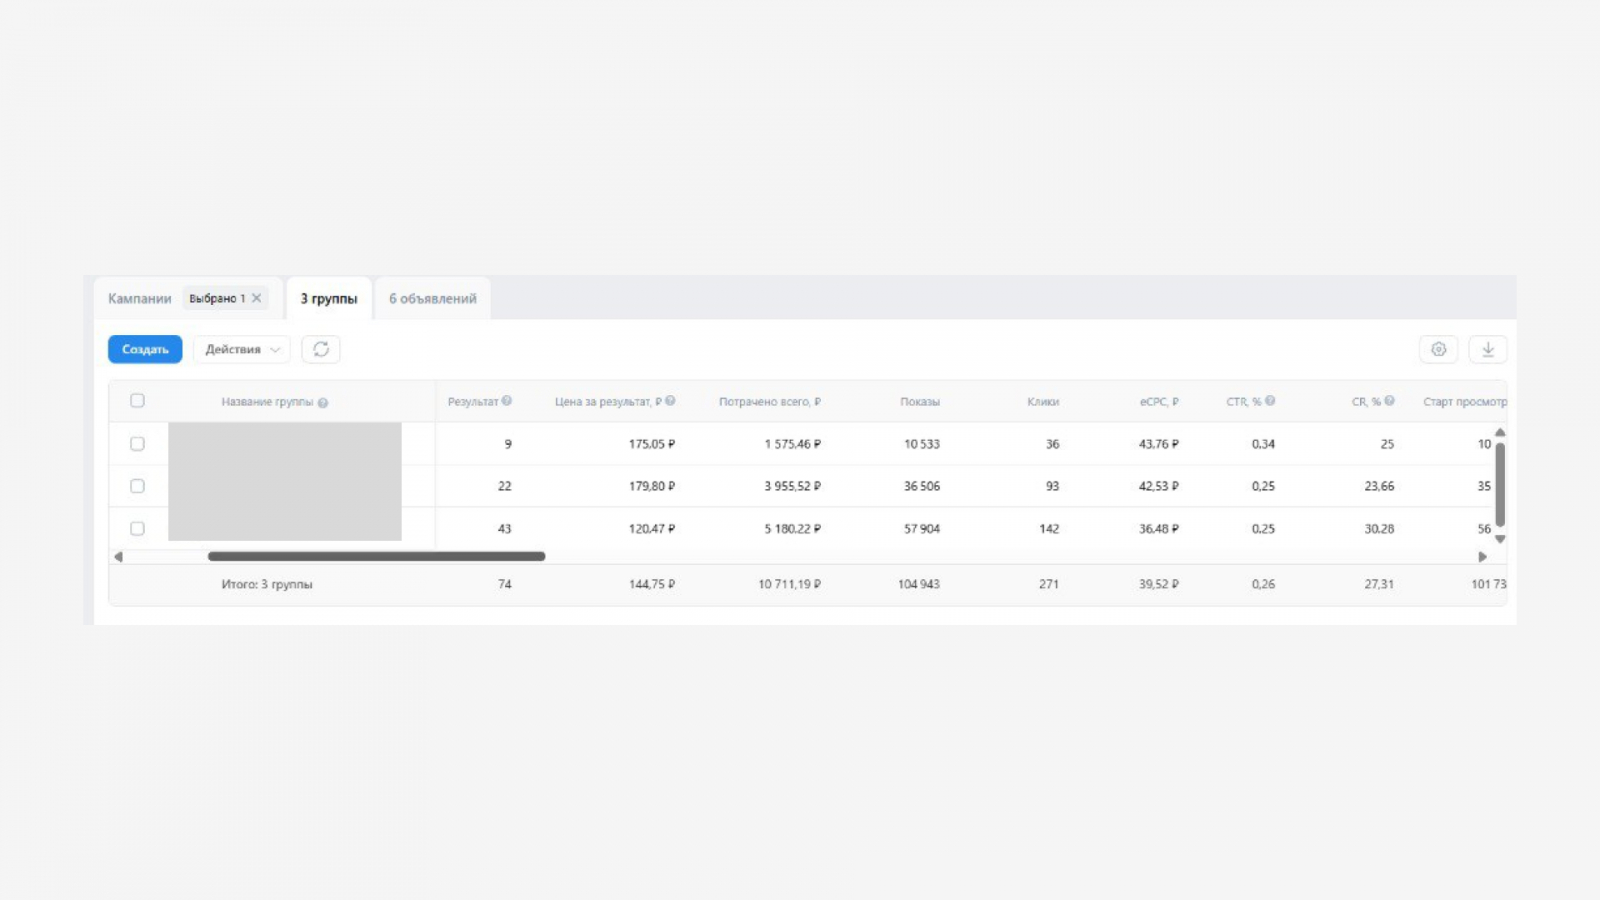
Task: Click the CR, % column header
Action: (x=1366, y=402)
